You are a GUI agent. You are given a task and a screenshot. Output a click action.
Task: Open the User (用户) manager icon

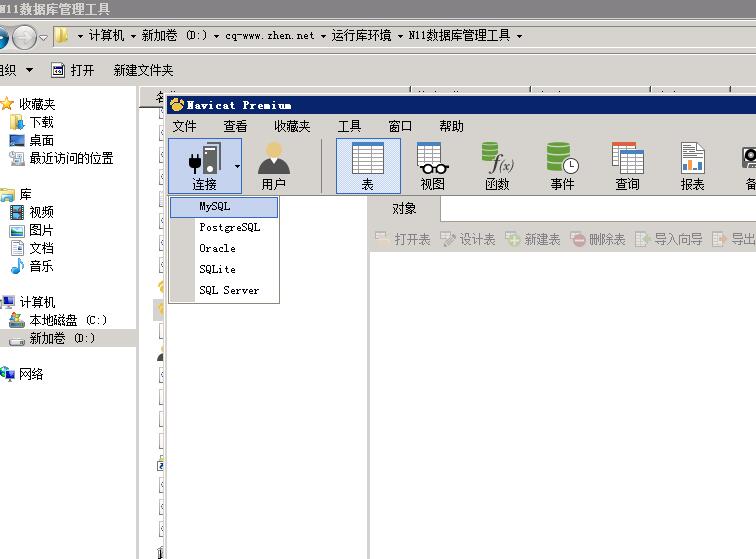(x=273, y=164)
